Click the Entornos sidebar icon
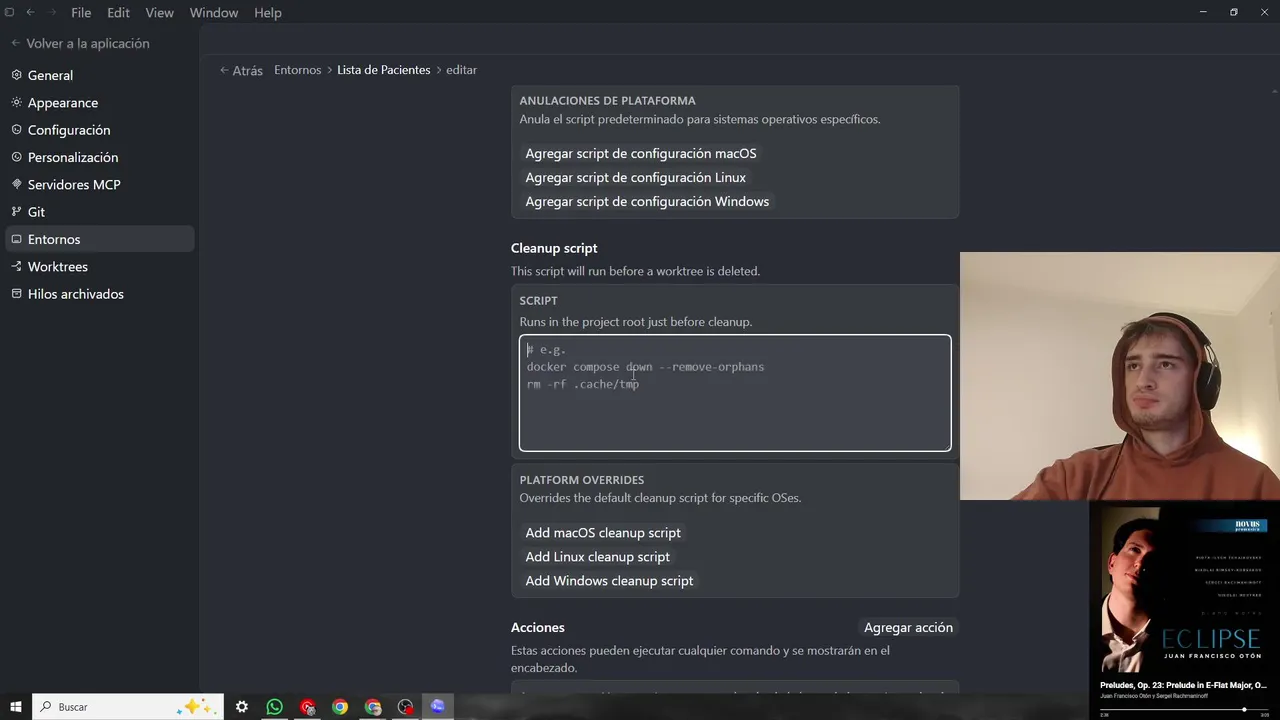 [x=16, y=239]
